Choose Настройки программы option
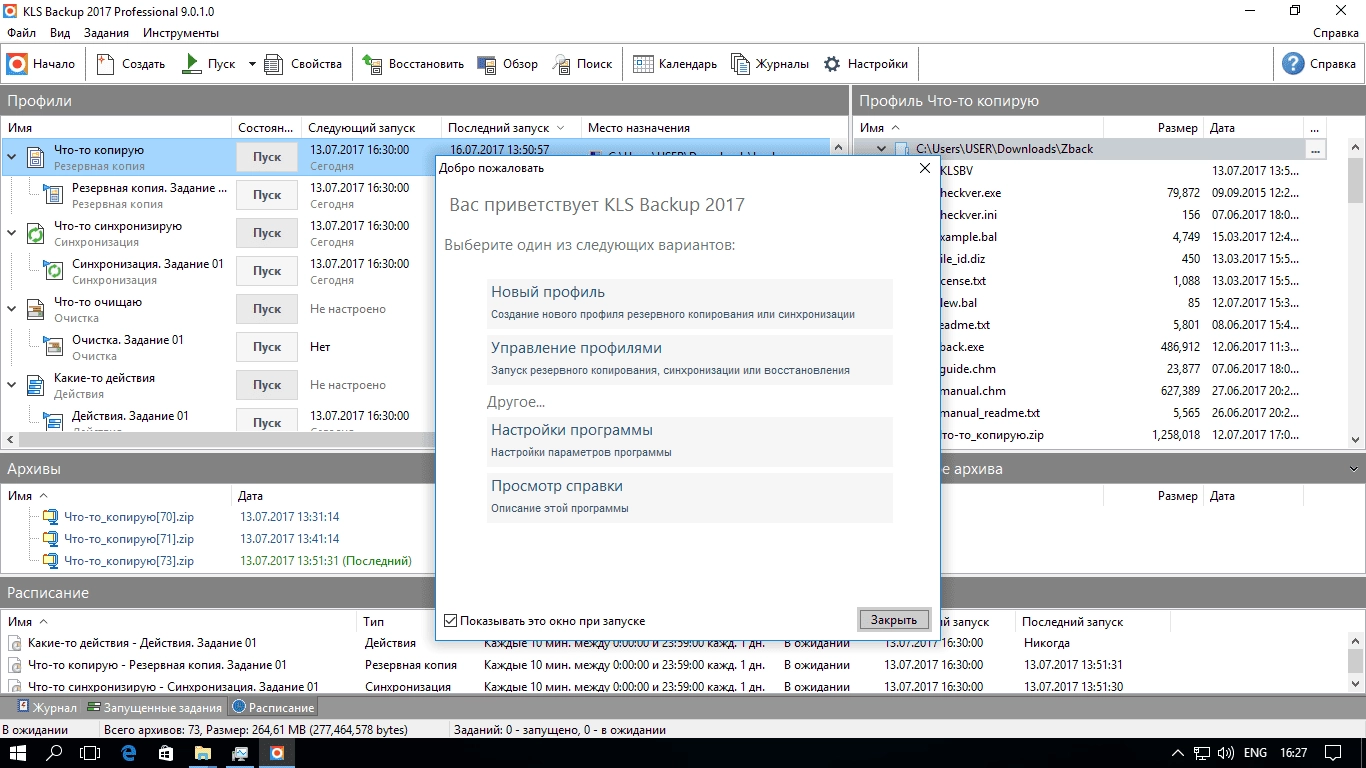 coord(689,441)
